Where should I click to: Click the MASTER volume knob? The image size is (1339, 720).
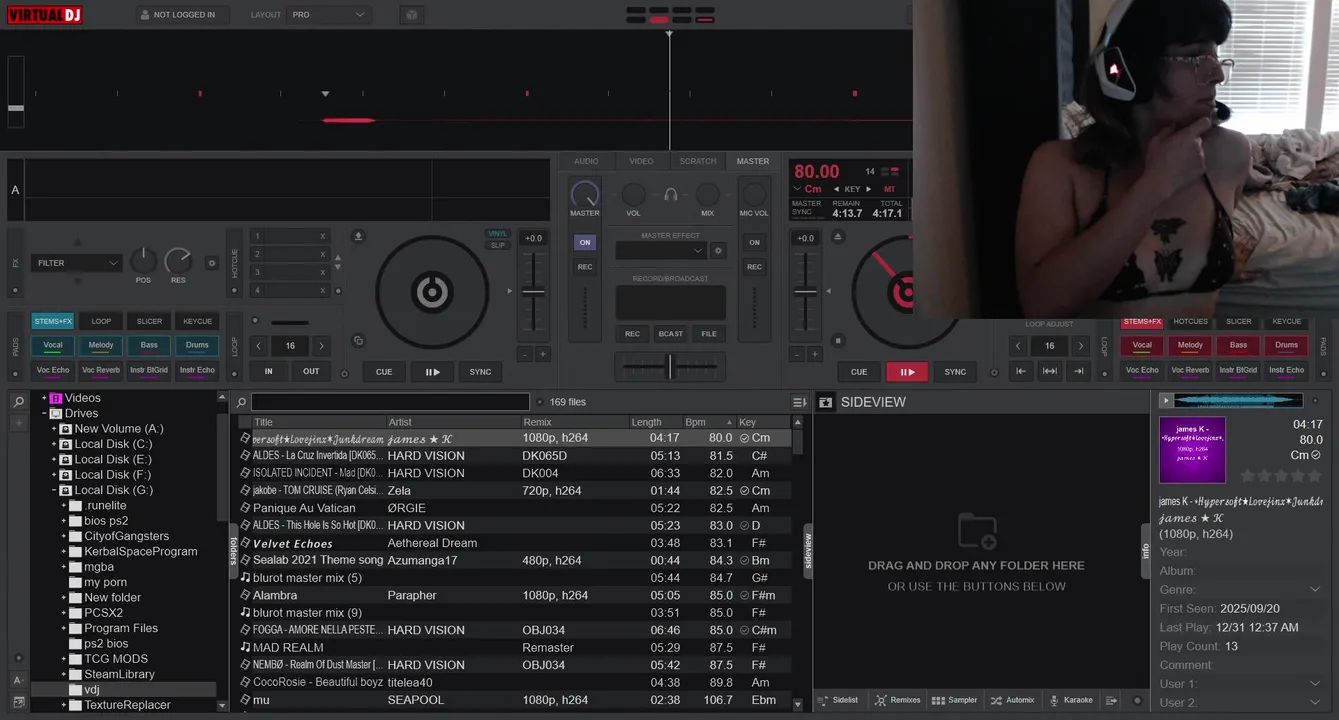tap(584, 194)
